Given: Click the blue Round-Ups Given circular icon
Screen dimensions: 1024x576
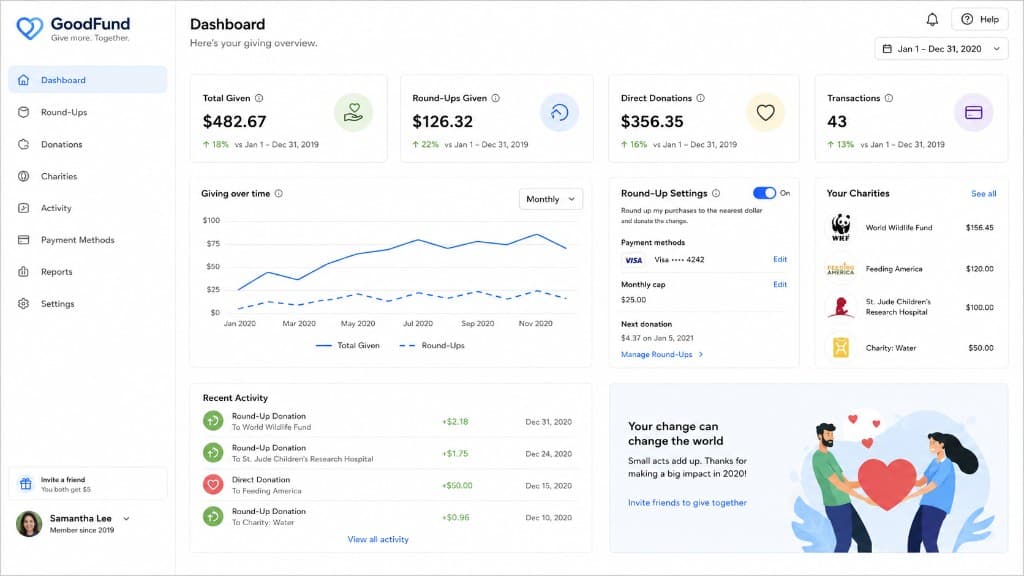Looking at the screenshot, I should 559,112.
